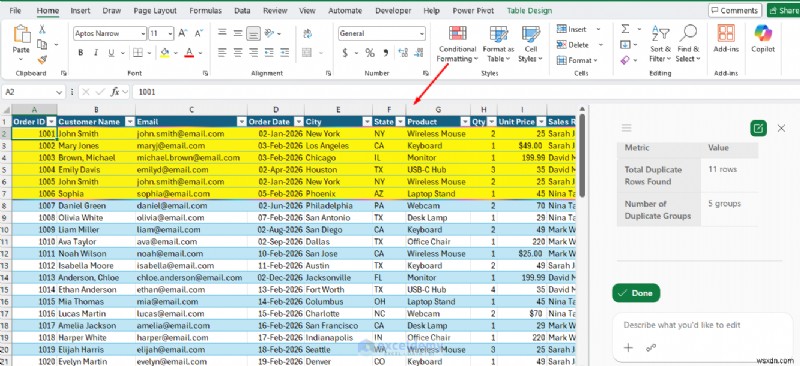This screenshot has height=366, width=800.
Task: Open the Aptos Narrow font name dropdown
Action: [142, 34]
